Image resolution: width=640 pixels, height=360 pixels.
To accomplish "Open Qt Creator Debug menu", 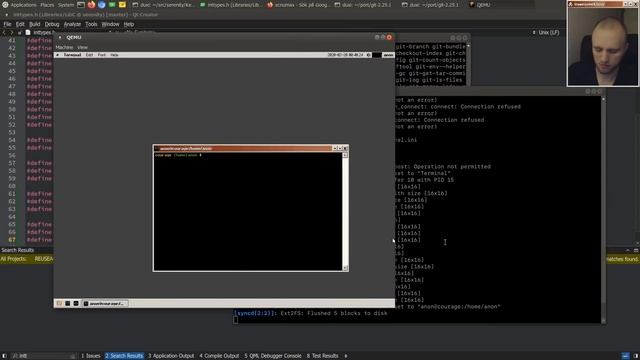I will click(52, 24).
